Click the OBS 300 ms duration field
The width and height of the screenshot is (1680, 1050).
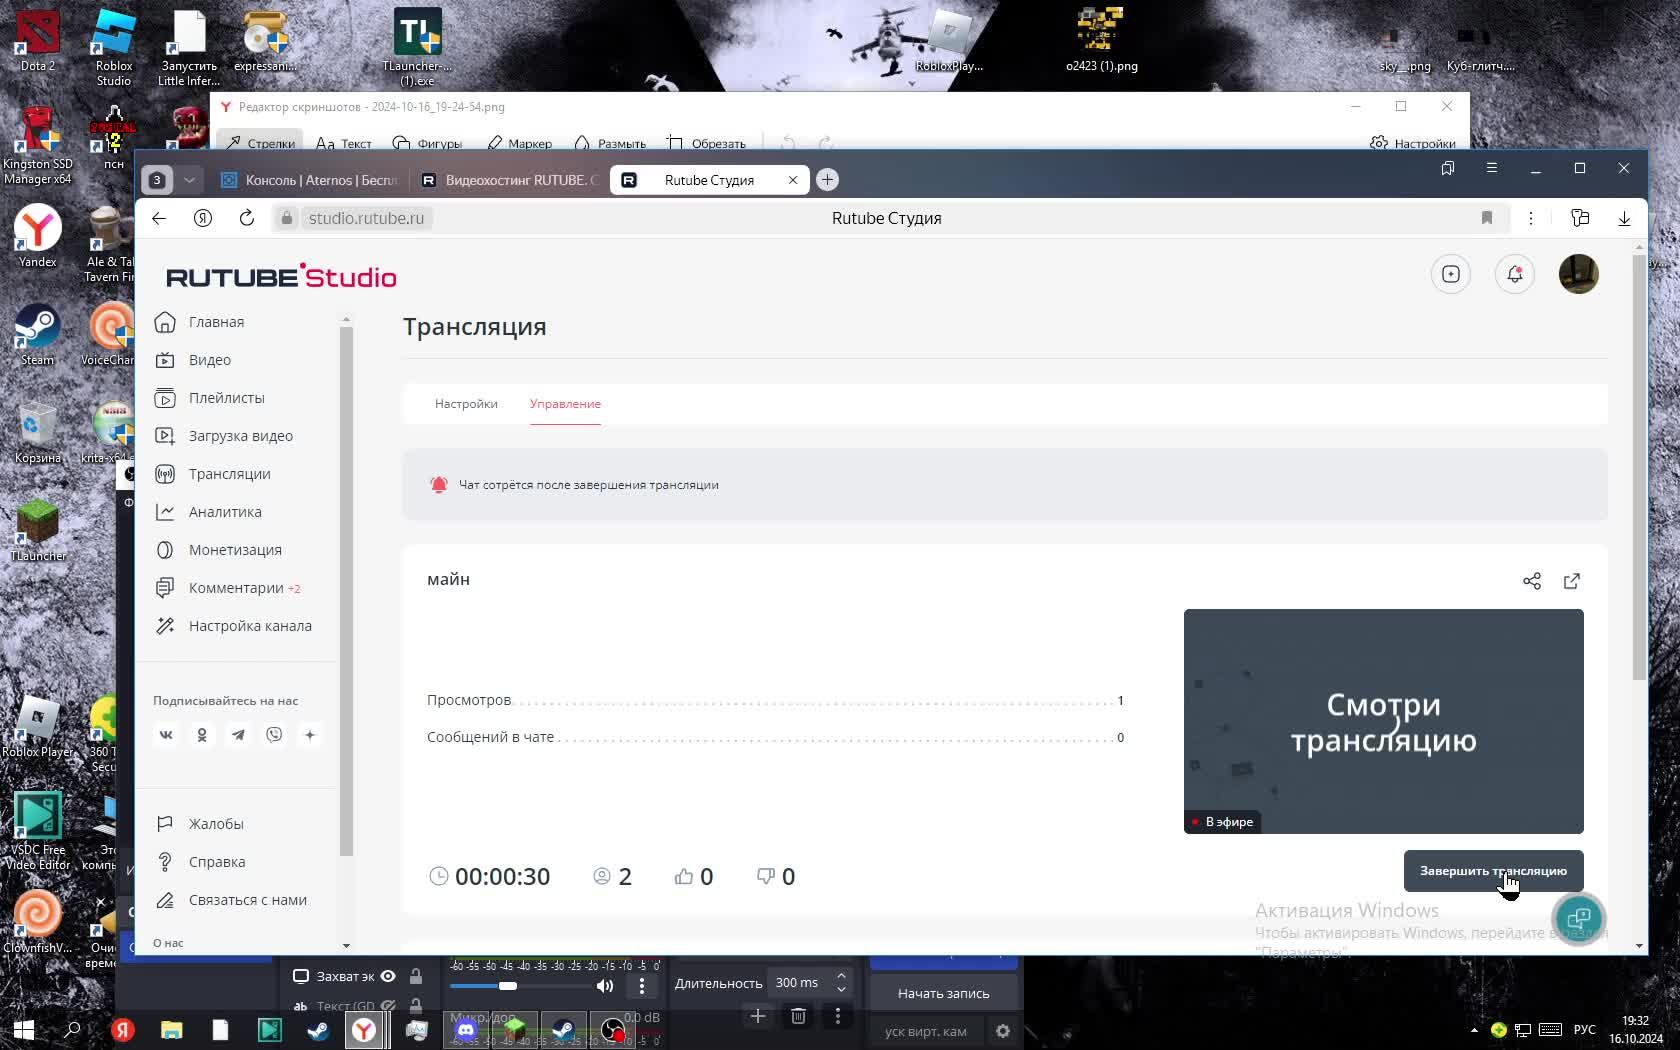coord(798,983)
